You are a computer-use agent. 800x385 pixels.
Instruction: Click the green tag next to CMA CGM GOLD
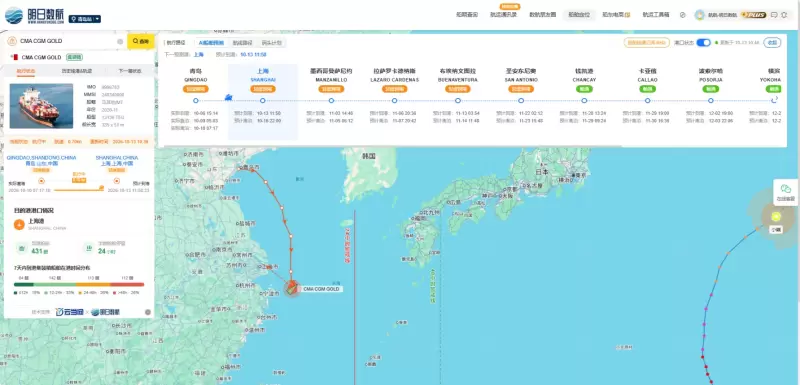point(74,57)
